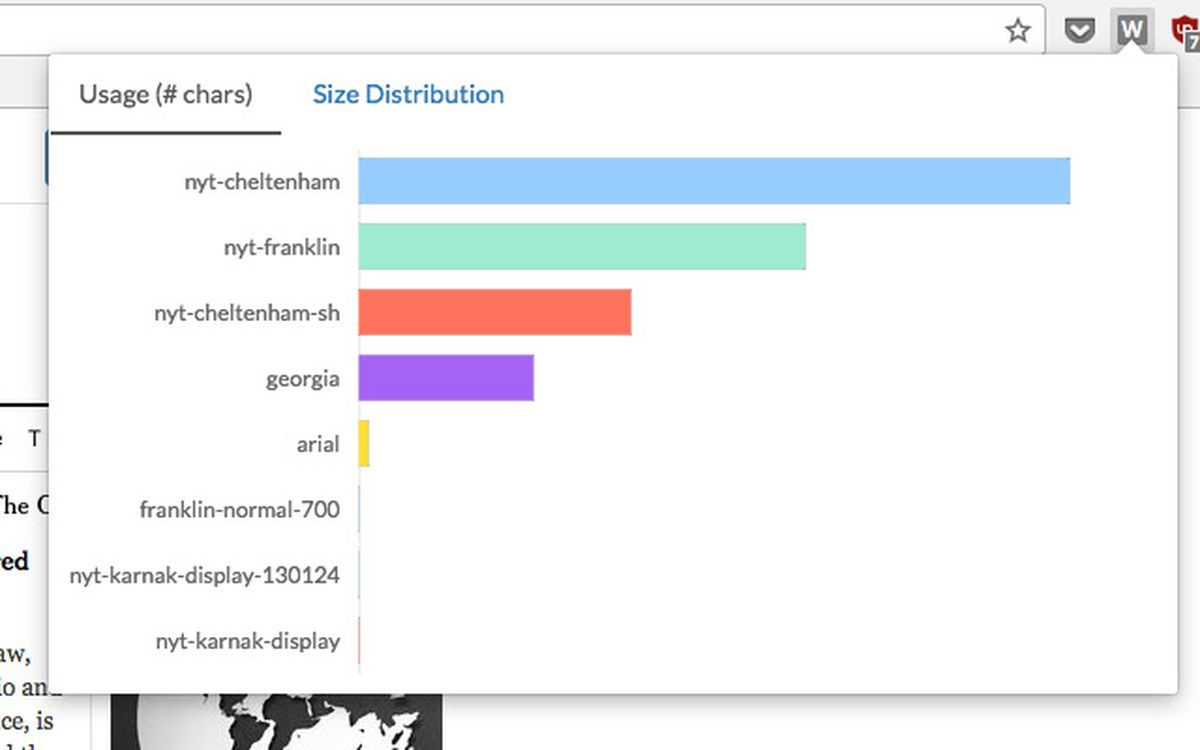This screenshot has height=750, width=1200.
Task: Click the georgia font label
Action: [x=301, y=379]
